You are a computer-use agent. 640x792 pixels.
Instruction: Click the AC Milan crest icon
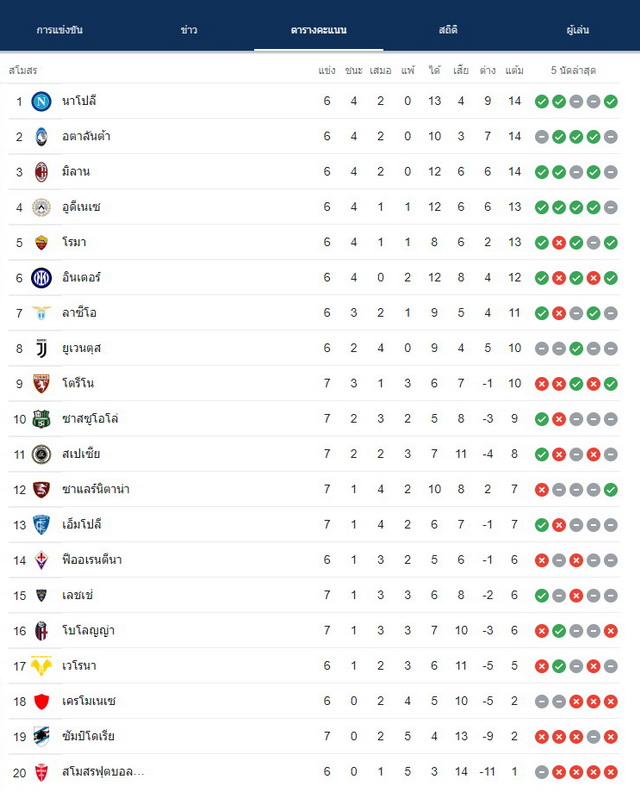tap(41, 172)
